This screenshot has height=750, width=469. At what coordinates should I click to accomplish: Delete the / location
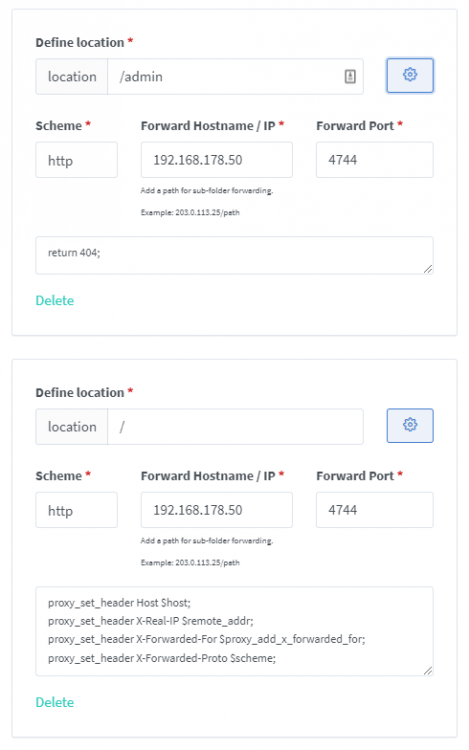[55, 702]
